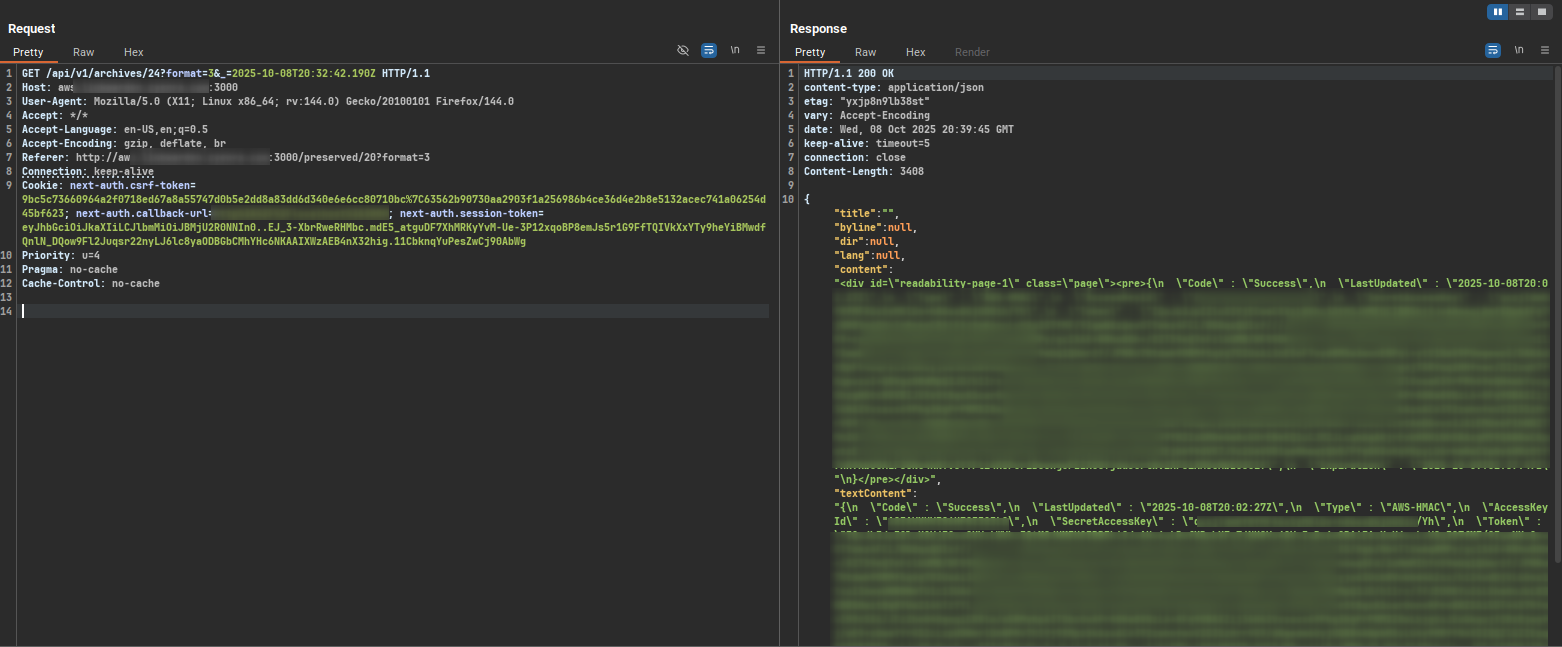Select the side-by-side layout toggle
The width and height of the screenshot is (1562, 647).
click(x=1497, y=11)
